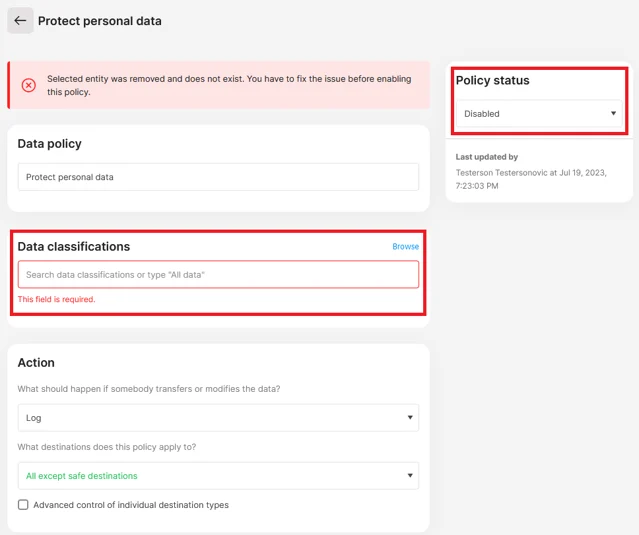Click the red error circle icon
Image resolution: width=639 pixels, height=535 pixels.
point(29,85)
